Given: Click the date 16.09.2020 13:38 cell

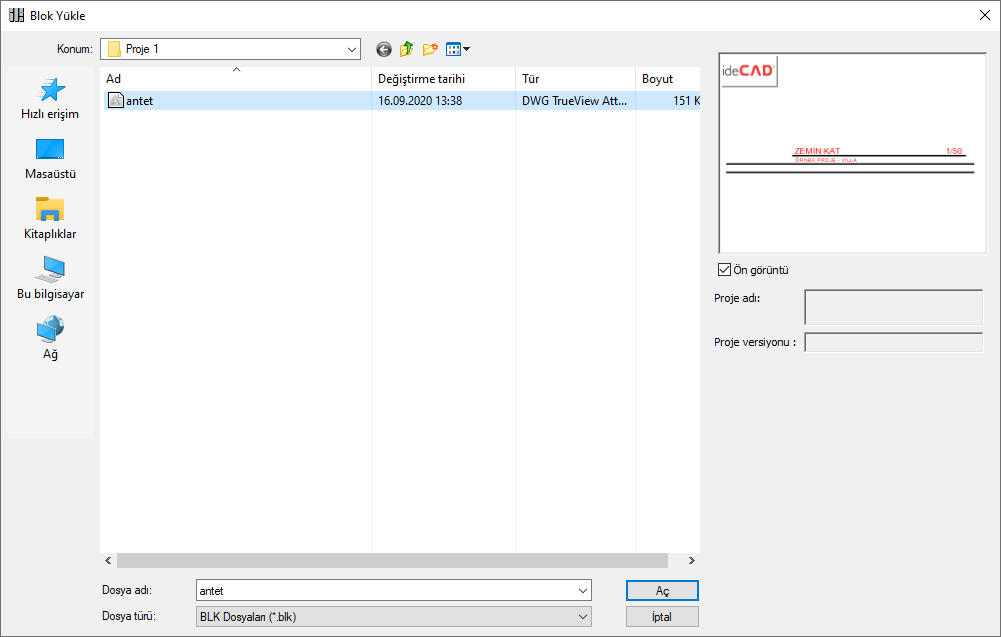Looking at the screenshot, I should (x=420, y=100).
